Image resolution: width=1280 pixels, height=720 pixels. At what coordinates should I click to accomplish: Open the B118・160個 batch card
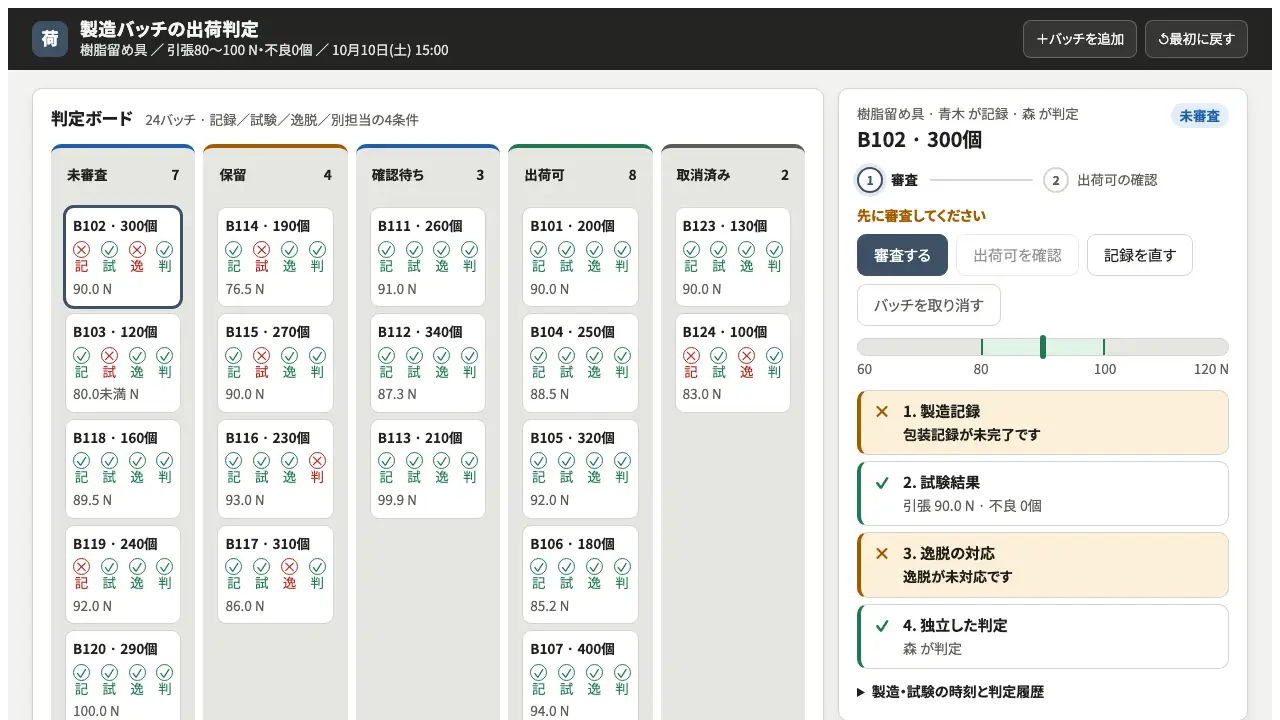pos(123,469)
